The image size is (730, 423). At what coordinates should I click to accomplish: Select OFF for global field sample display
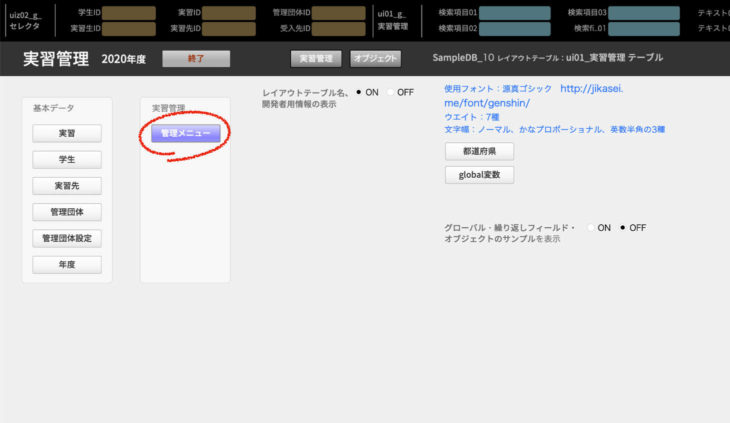click(624, 228)
